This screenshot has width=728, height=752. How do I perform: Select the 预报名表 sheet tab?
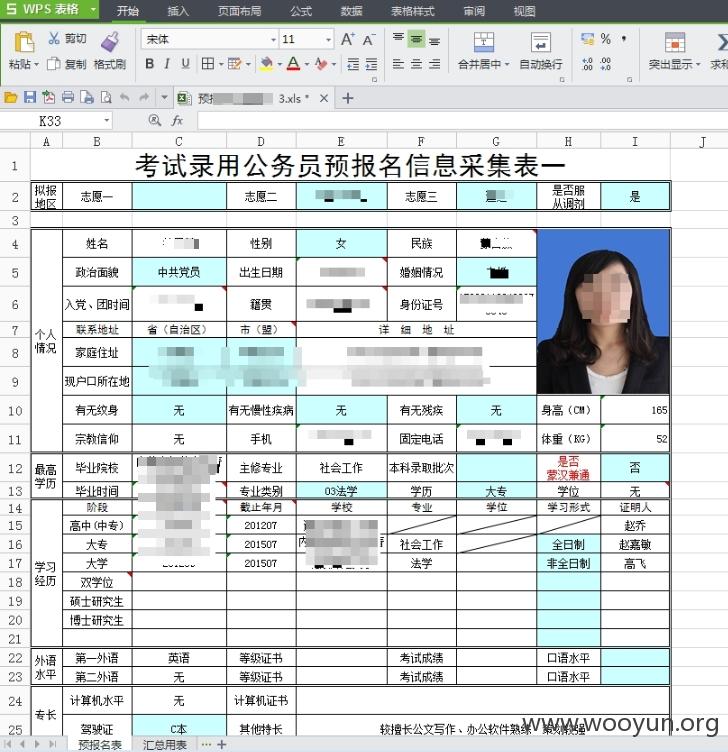pyautogui.click(x=100, y=744)
